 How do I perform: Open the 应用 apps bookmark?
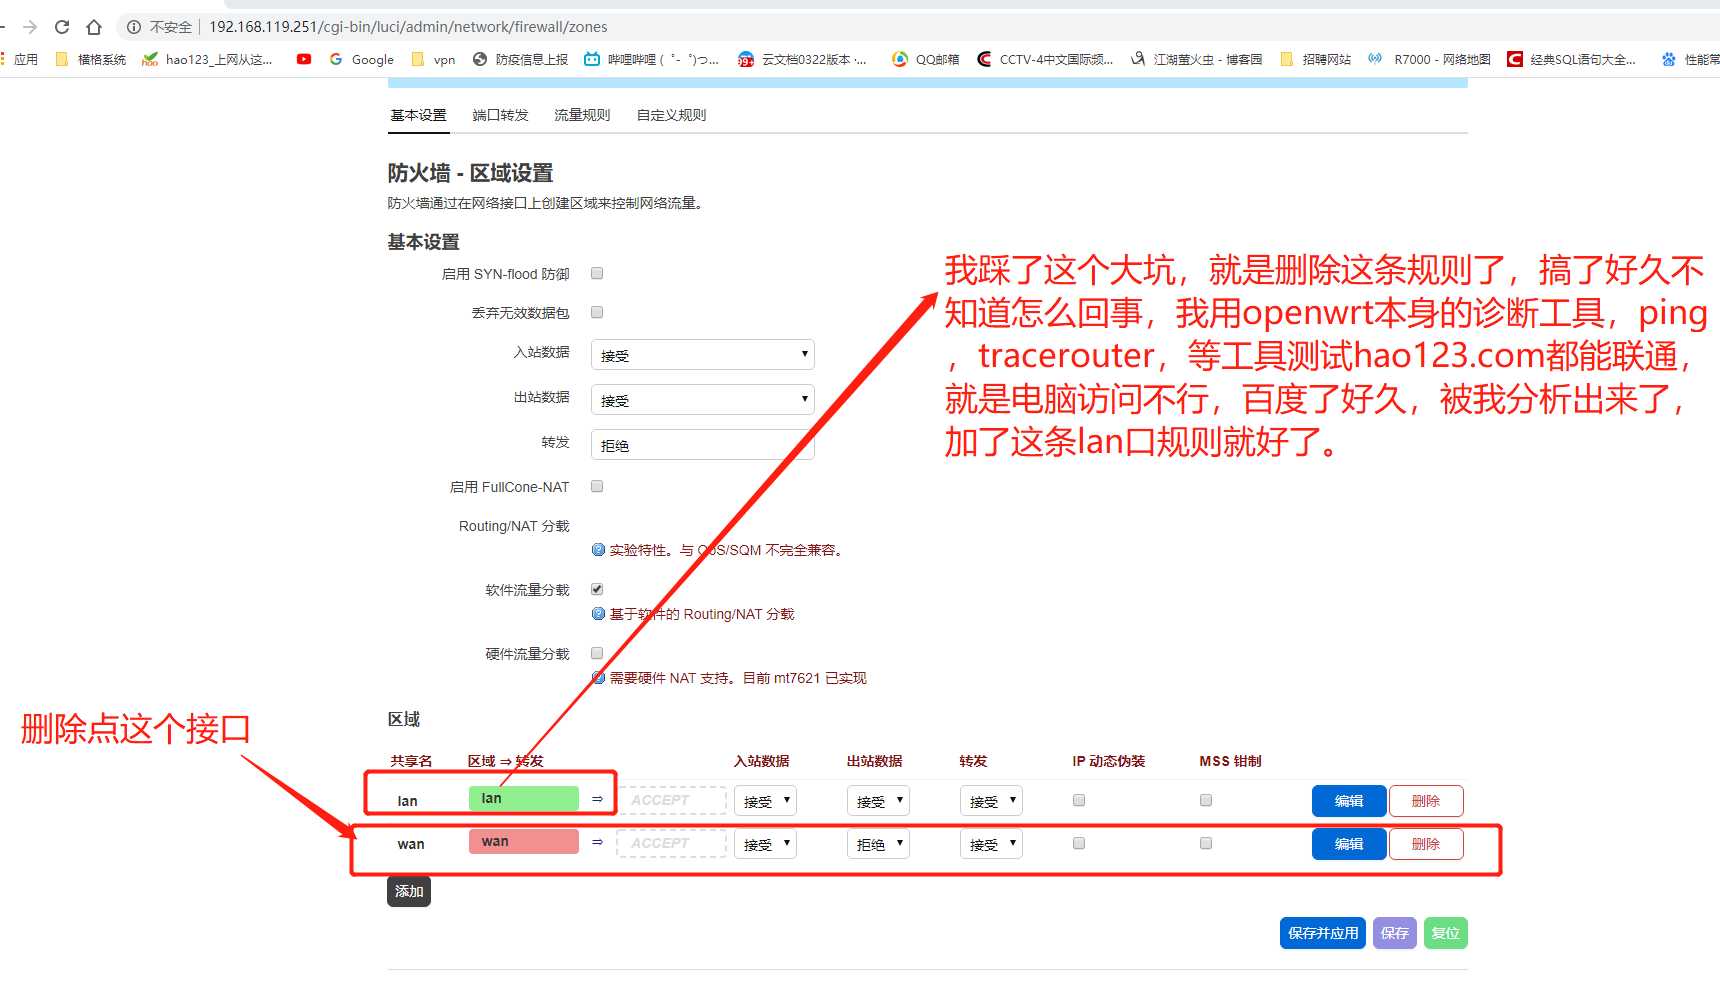pyautogui.click(x=20, y=60)
